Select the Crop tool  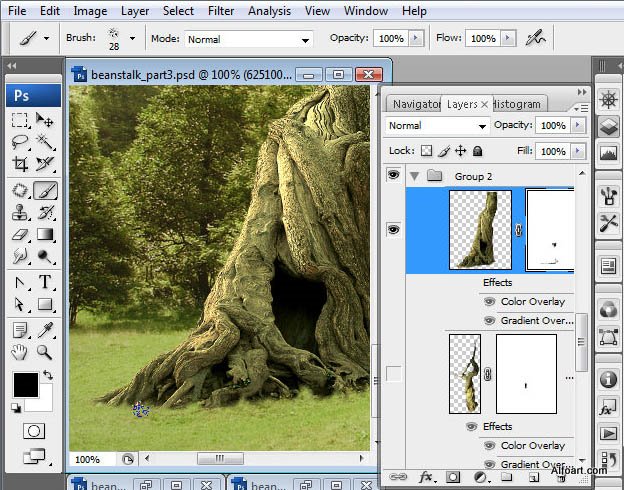click(20, 164)
